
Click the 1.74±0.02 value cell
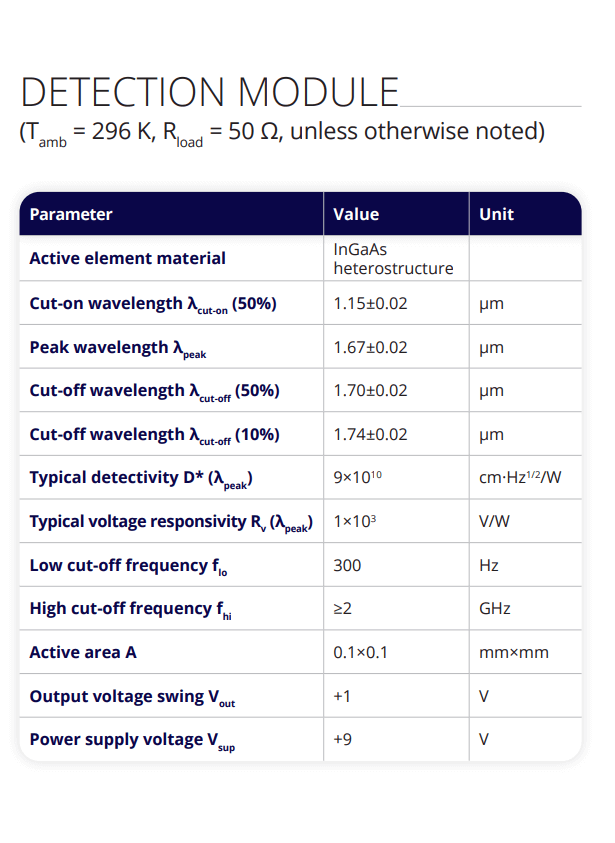tap(370, 434)
